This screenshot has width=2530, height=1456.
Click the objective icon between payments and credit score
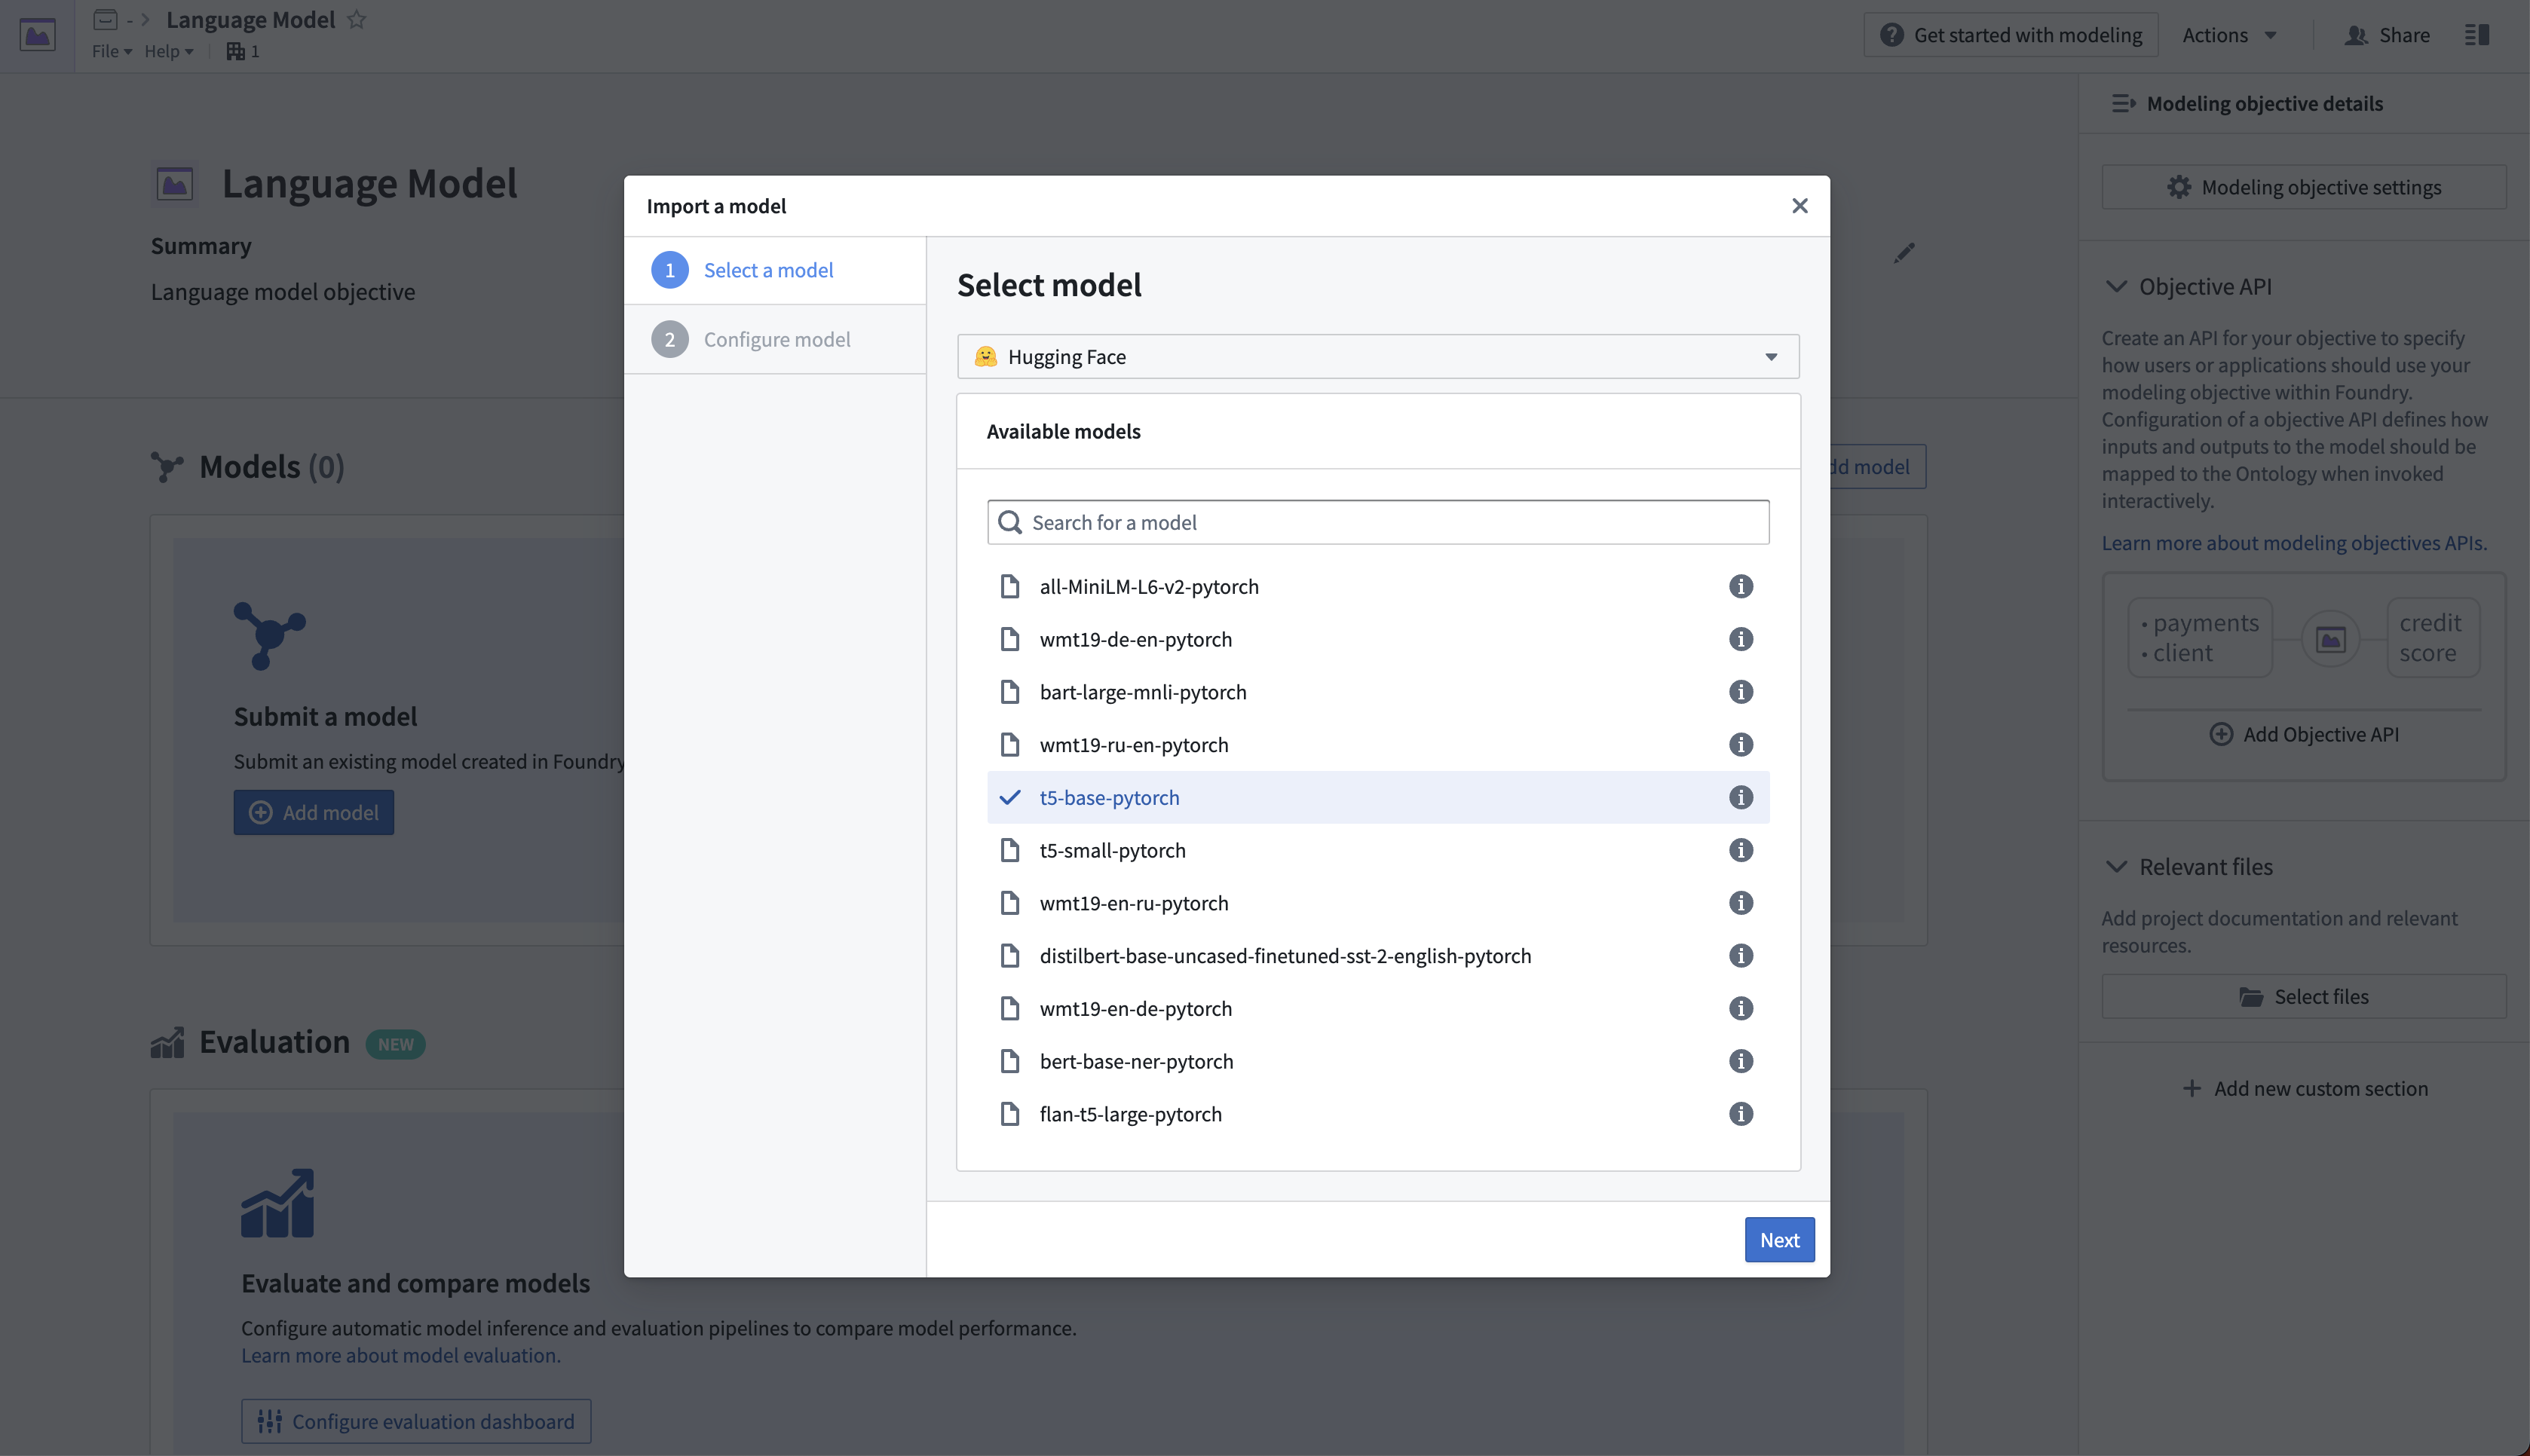pos(2330,639)
